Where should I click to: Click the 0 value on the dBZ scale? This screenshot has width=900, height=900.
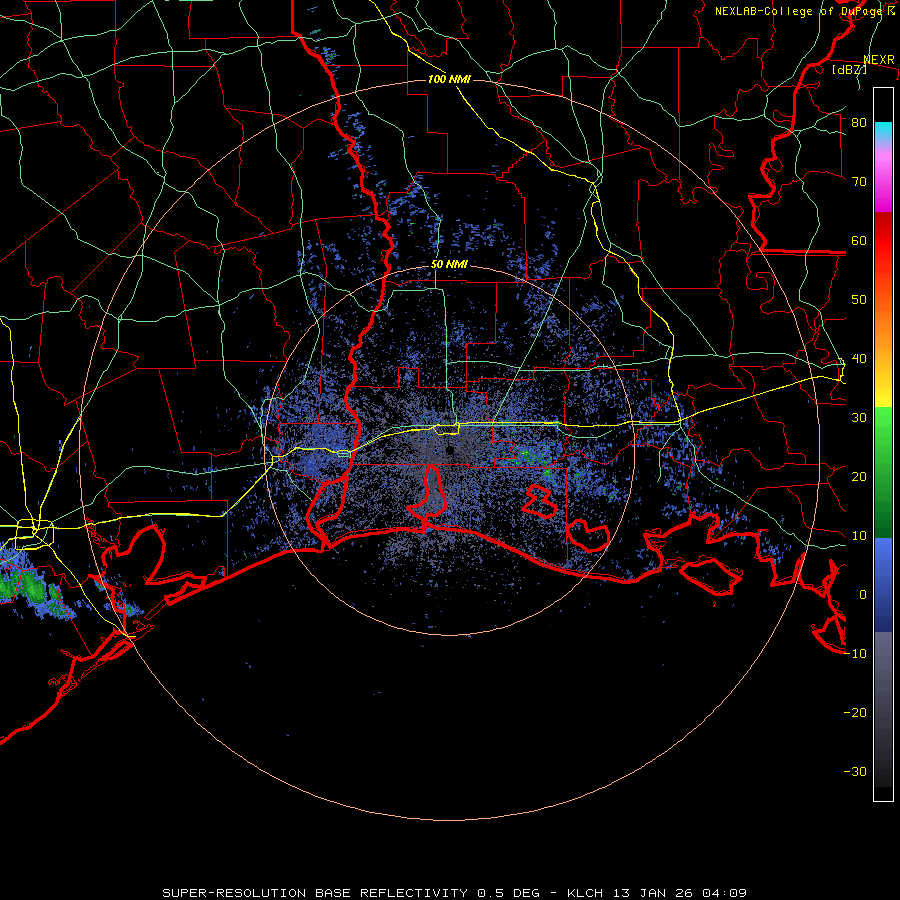863,595
